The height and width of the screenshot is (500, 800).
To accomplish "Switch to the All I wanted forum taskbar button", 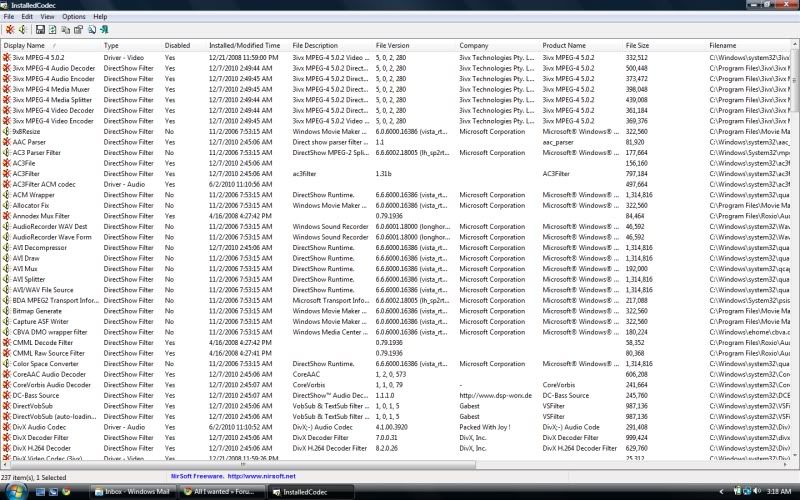I will 223,492.
